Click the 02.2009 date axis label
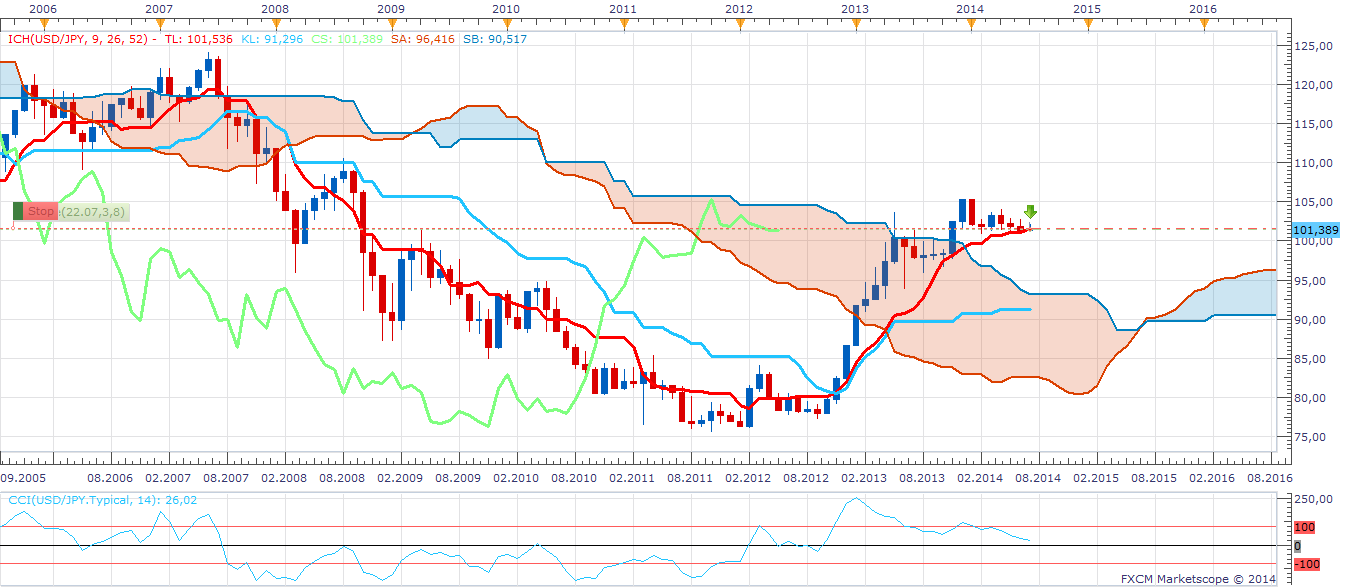This screenshot has height=588, width=1349. [398, 479]
